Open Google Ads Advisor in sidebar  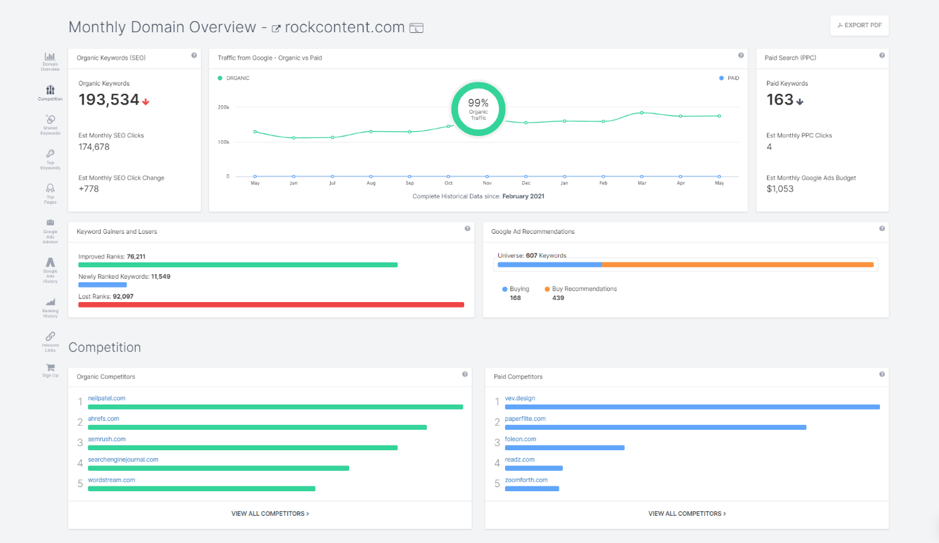pos(50,231)
